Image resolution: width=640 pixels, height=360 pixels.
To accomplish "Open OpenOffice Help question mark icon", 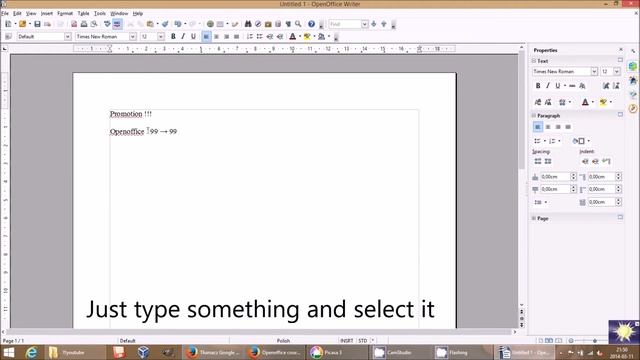I will [311, 24].
